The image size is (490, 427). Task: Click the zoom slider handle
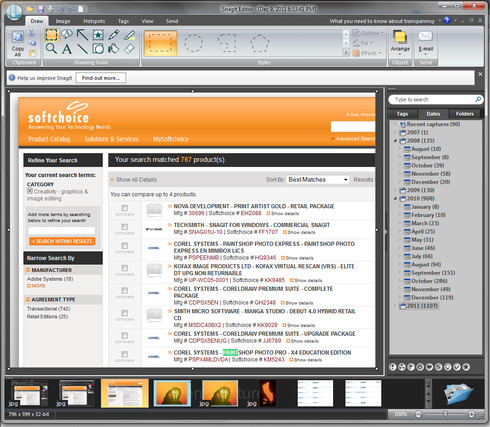coord(445,414)
